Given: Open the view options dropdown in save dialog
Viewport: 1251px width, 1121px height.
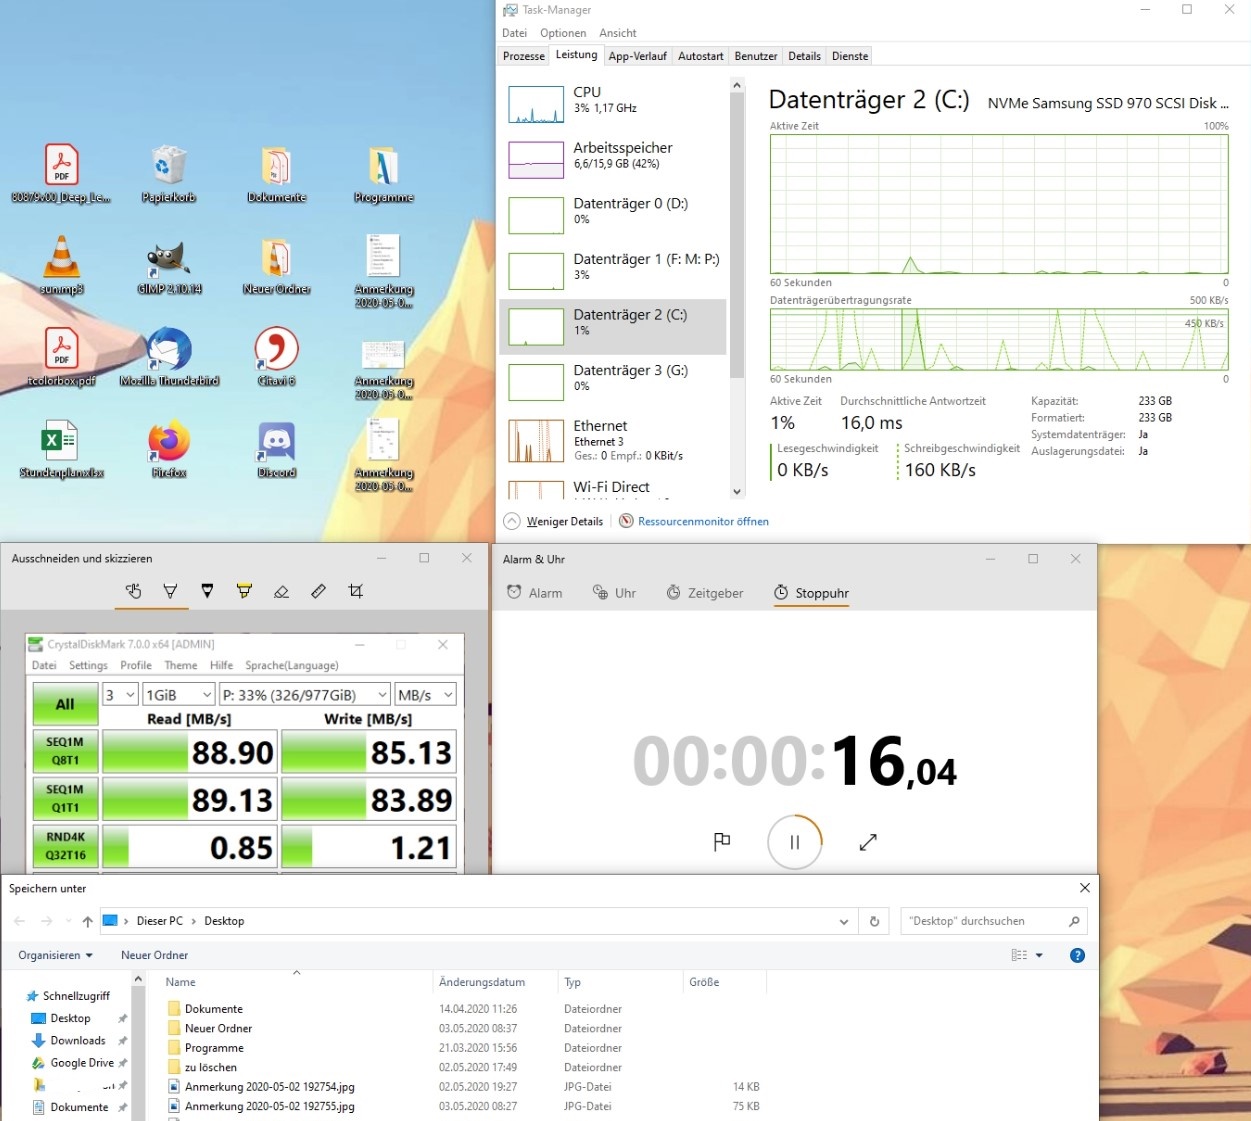Looking at the screenshot, I should 1039,955.
